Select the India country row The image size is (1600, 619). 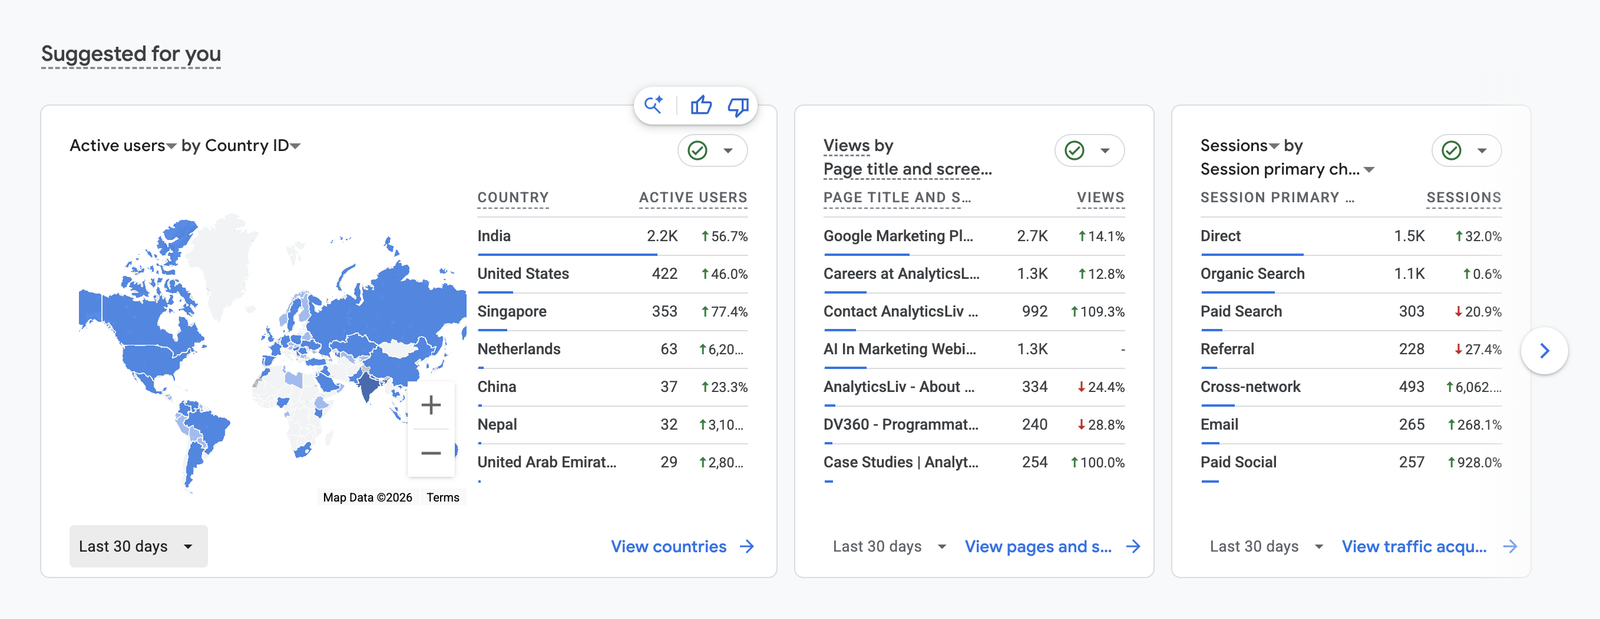(612, 236)
